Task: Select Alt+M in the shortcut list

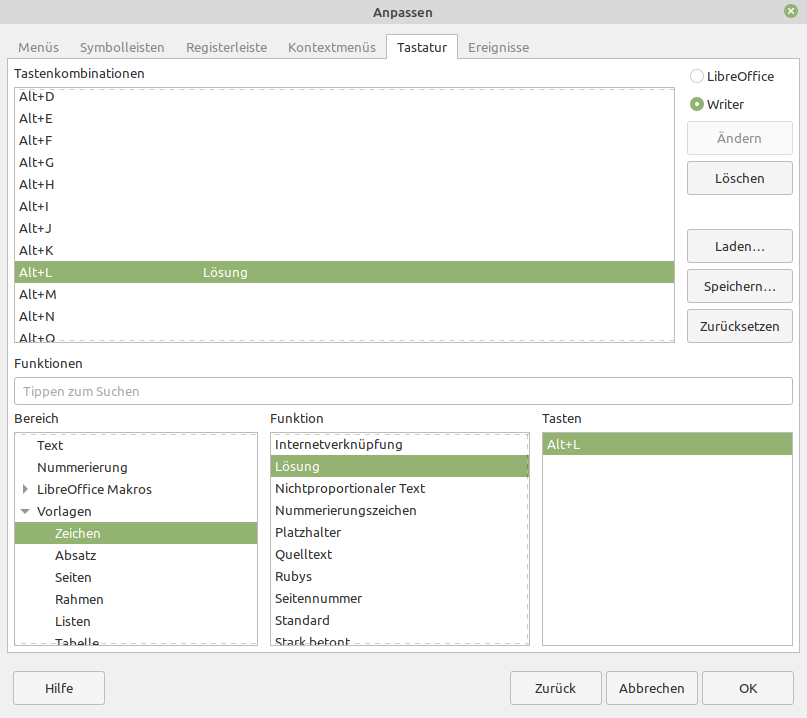Action: tap(38, 294)
